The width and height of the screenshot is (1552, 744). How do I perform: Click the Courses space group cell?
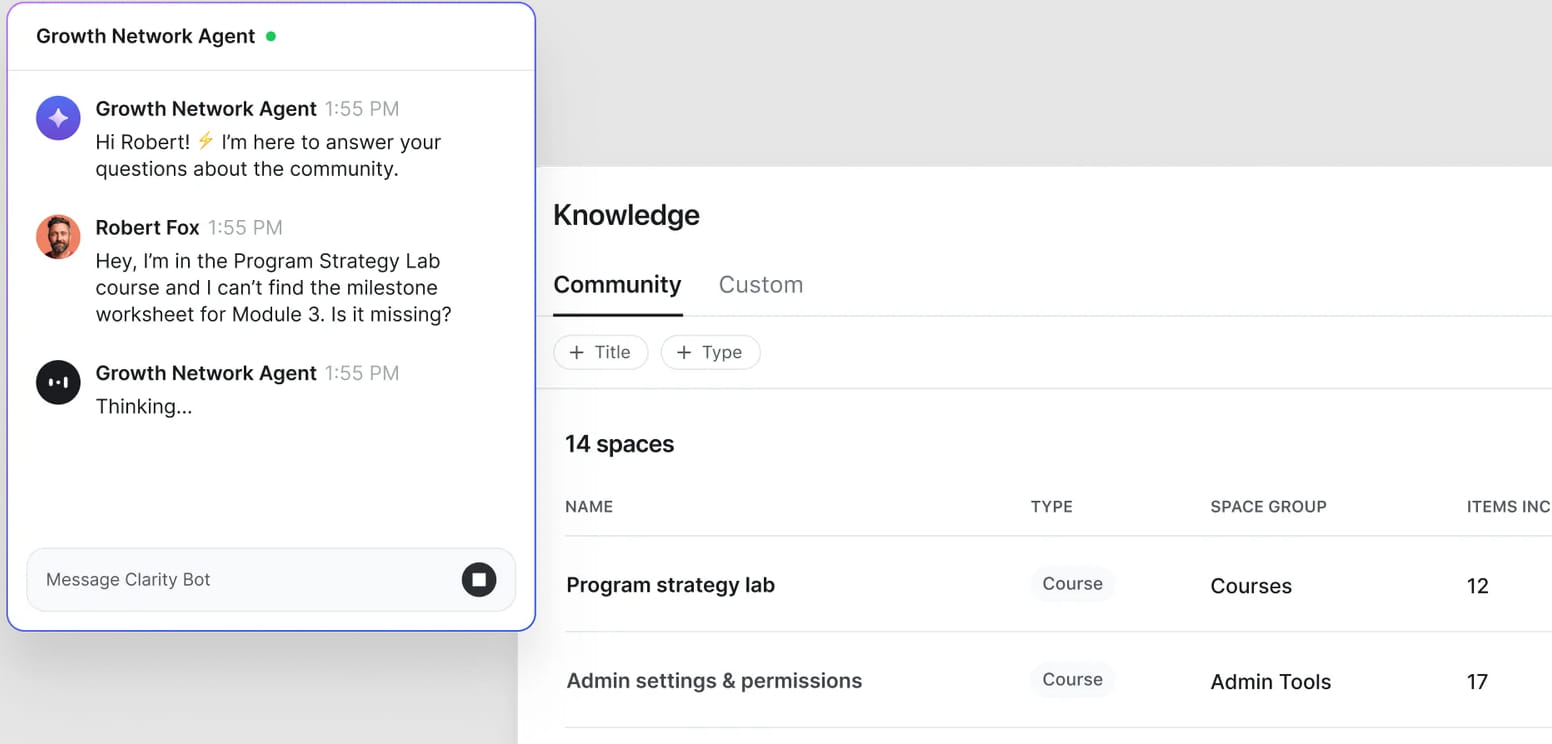coord(1251,586)
